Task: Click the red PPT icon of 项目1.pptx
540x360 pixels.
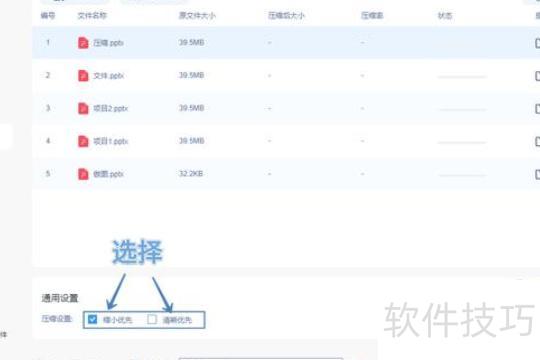Action: coord(83,141)
